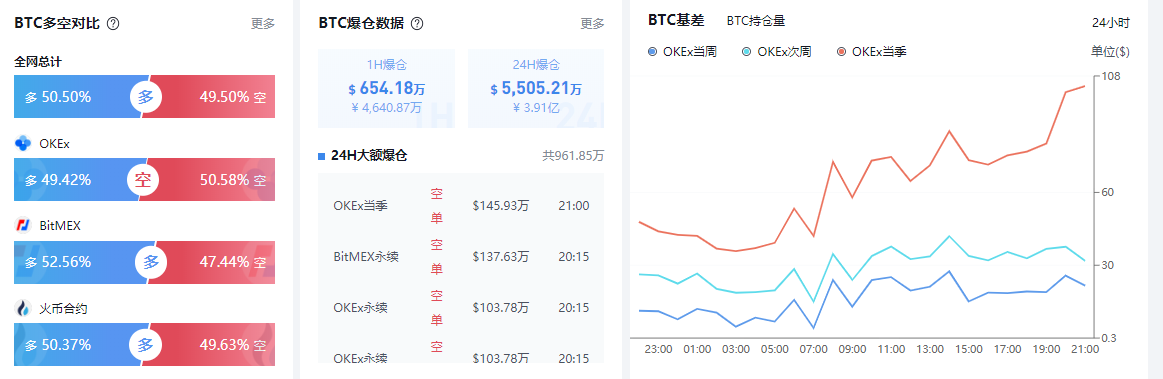Toggle the OKEx次周 legend series
The width and height of the screenshot is (1163, 379).
pos(776,52)
